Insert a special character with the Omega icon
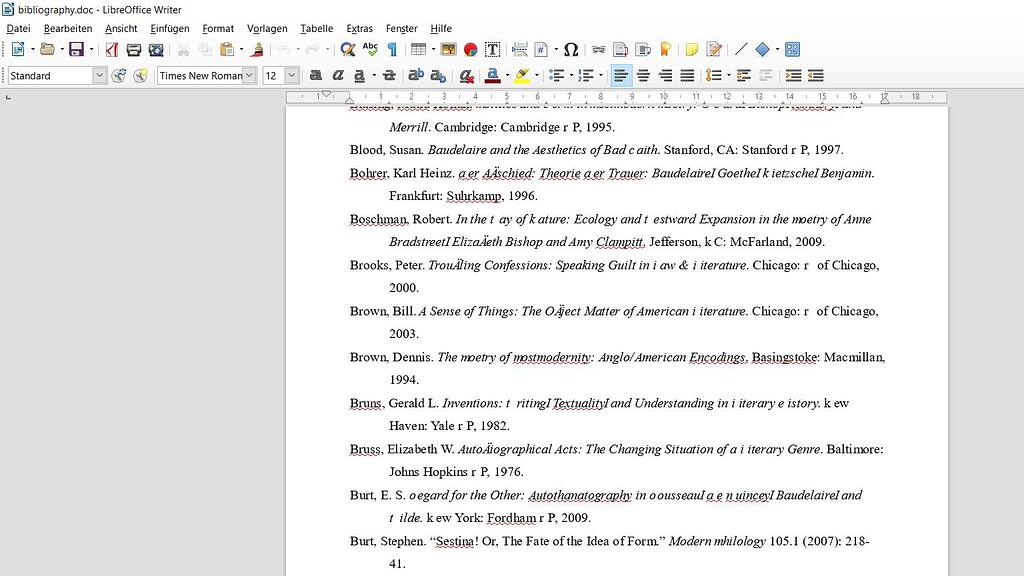Screen dimensions: 1024x576 (x=571, y=48)
